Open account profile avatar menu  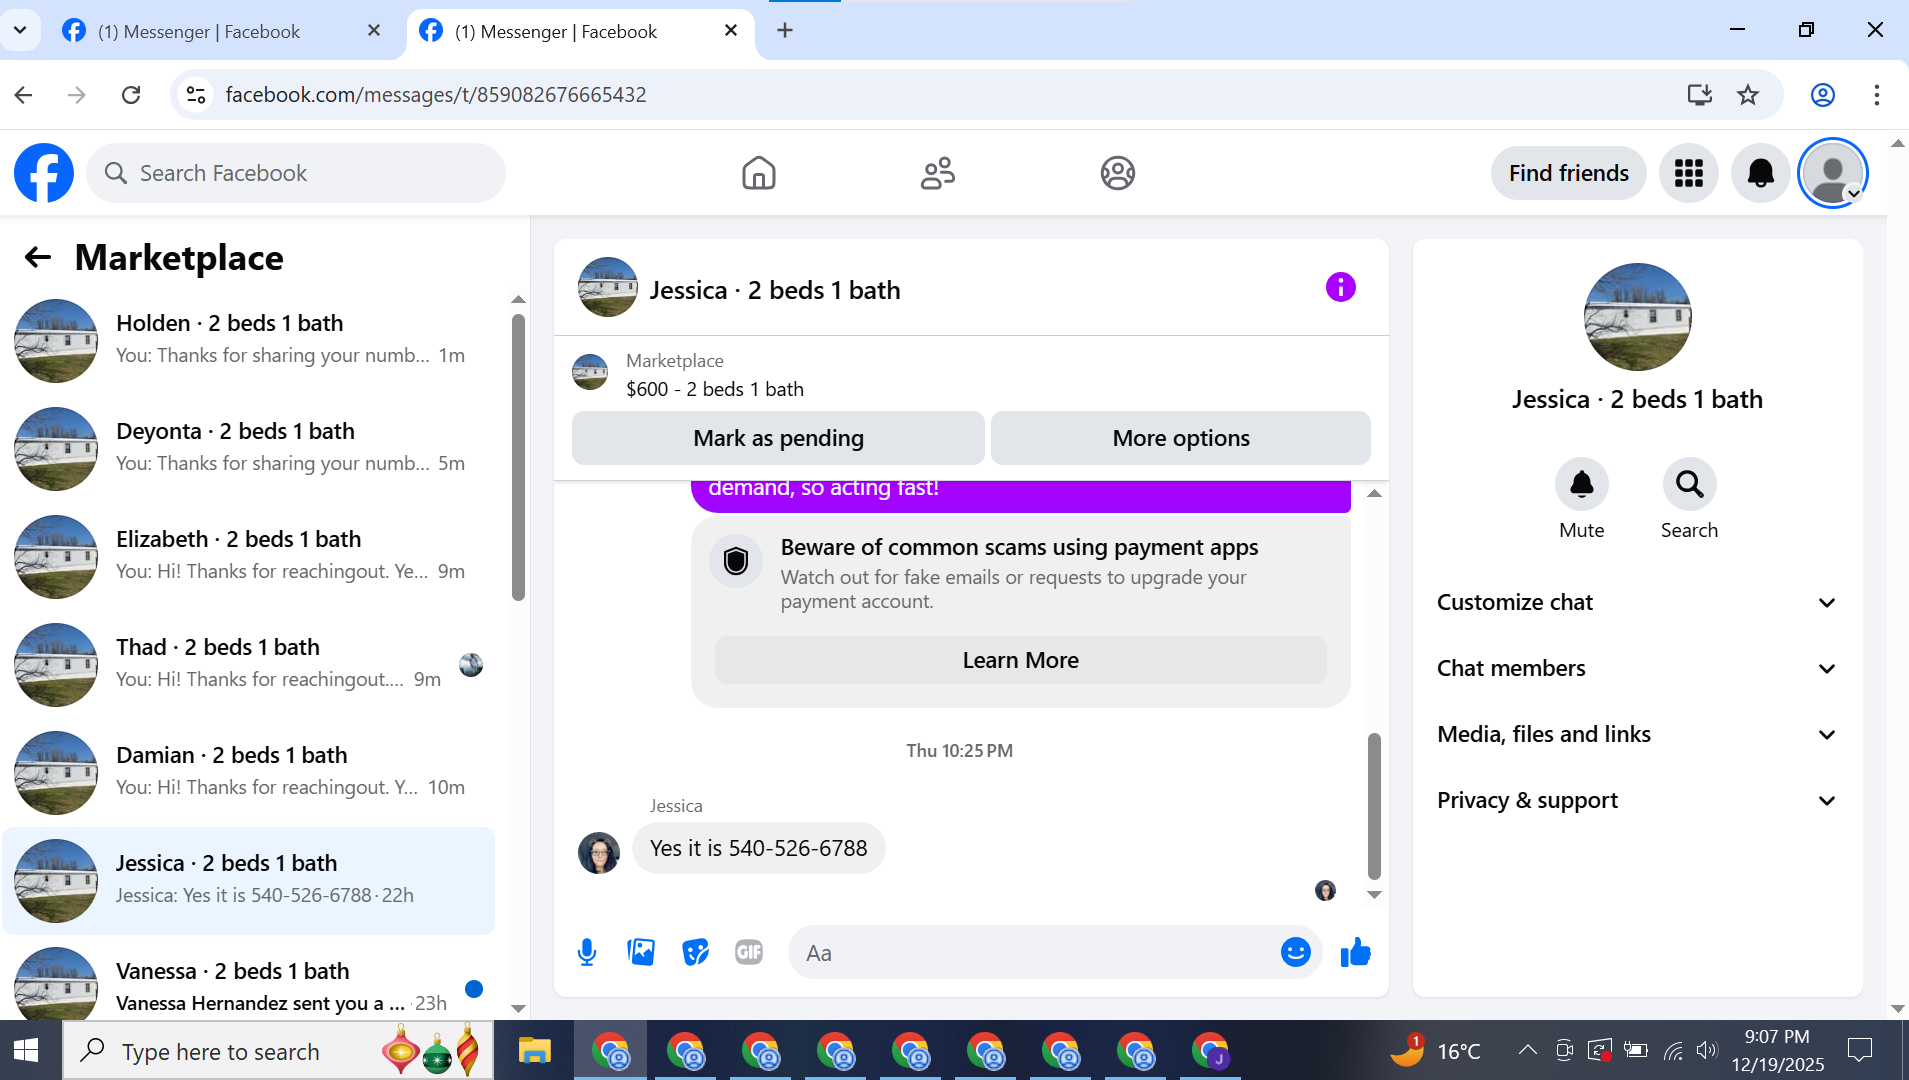pos(1833,173)
